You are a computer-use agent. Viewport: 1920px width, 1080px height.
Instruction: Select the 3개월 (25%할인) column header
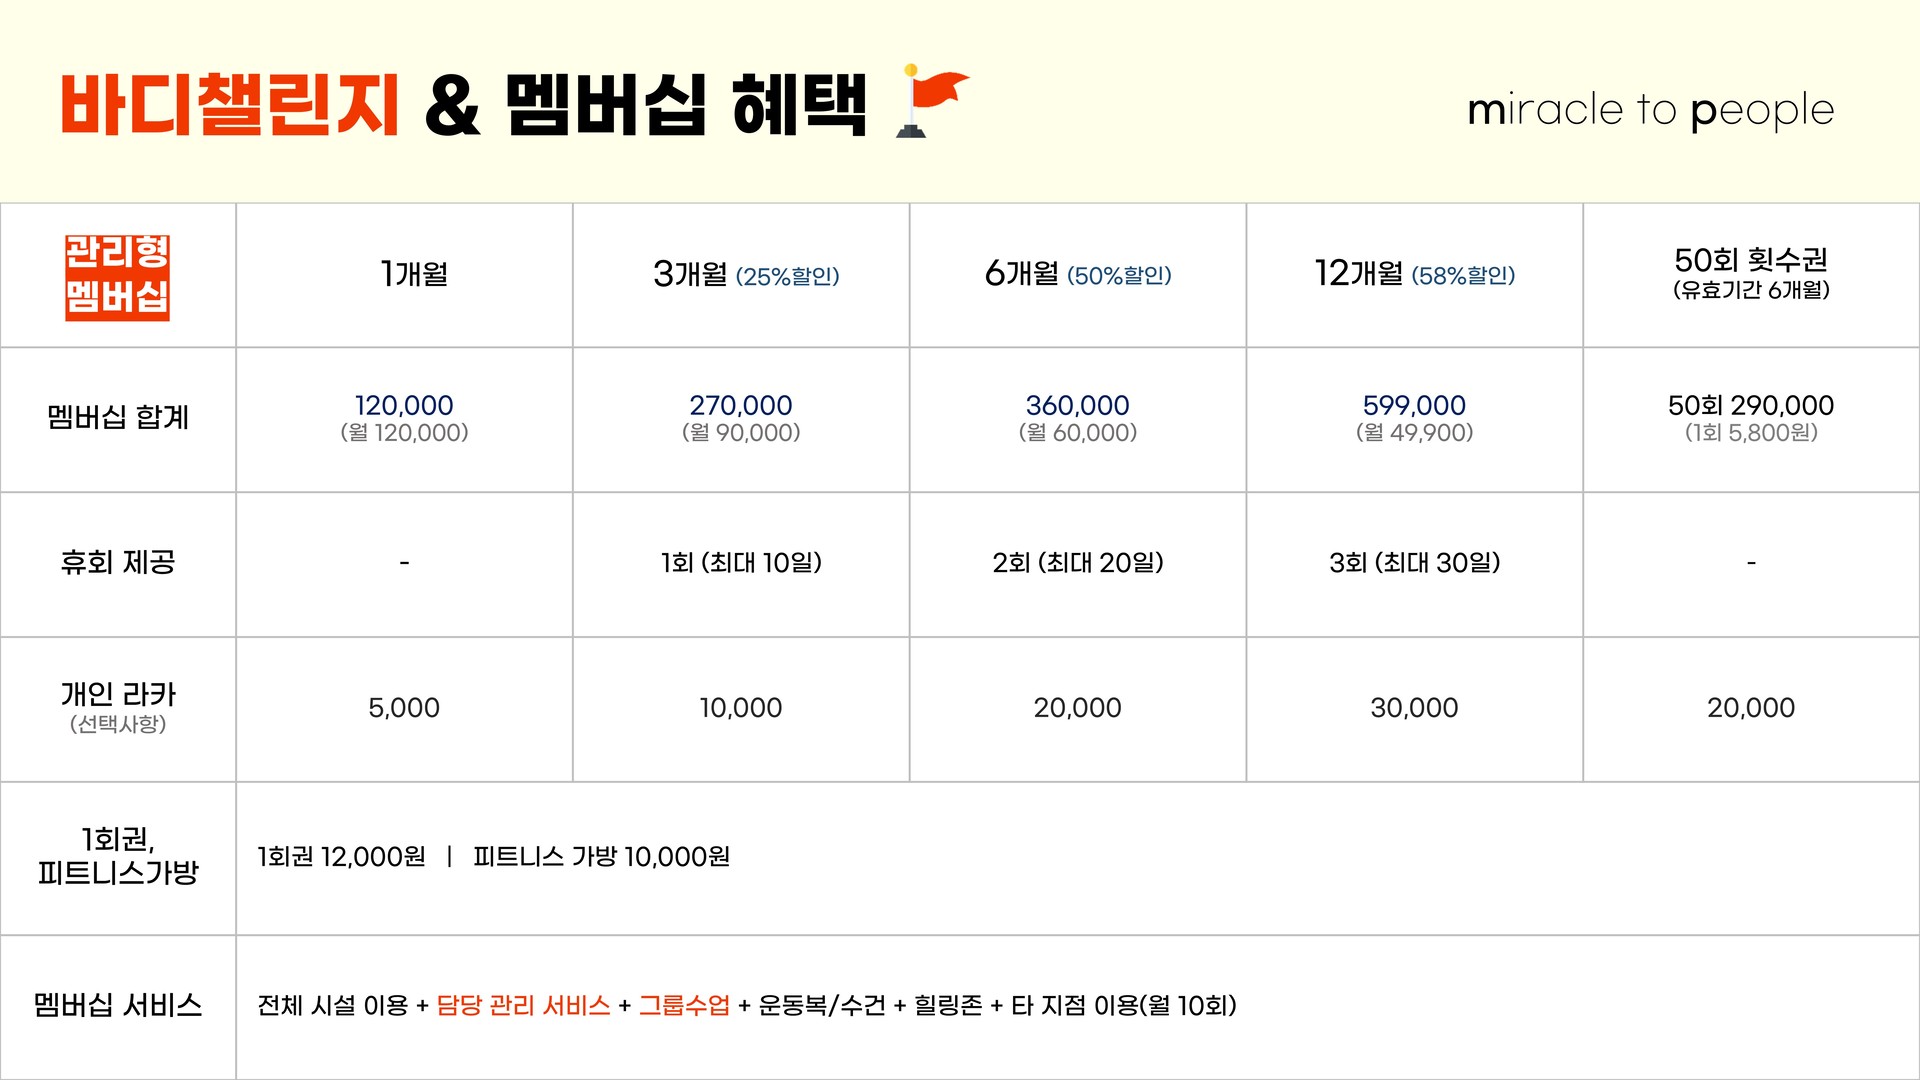click(x=745, y=274)
